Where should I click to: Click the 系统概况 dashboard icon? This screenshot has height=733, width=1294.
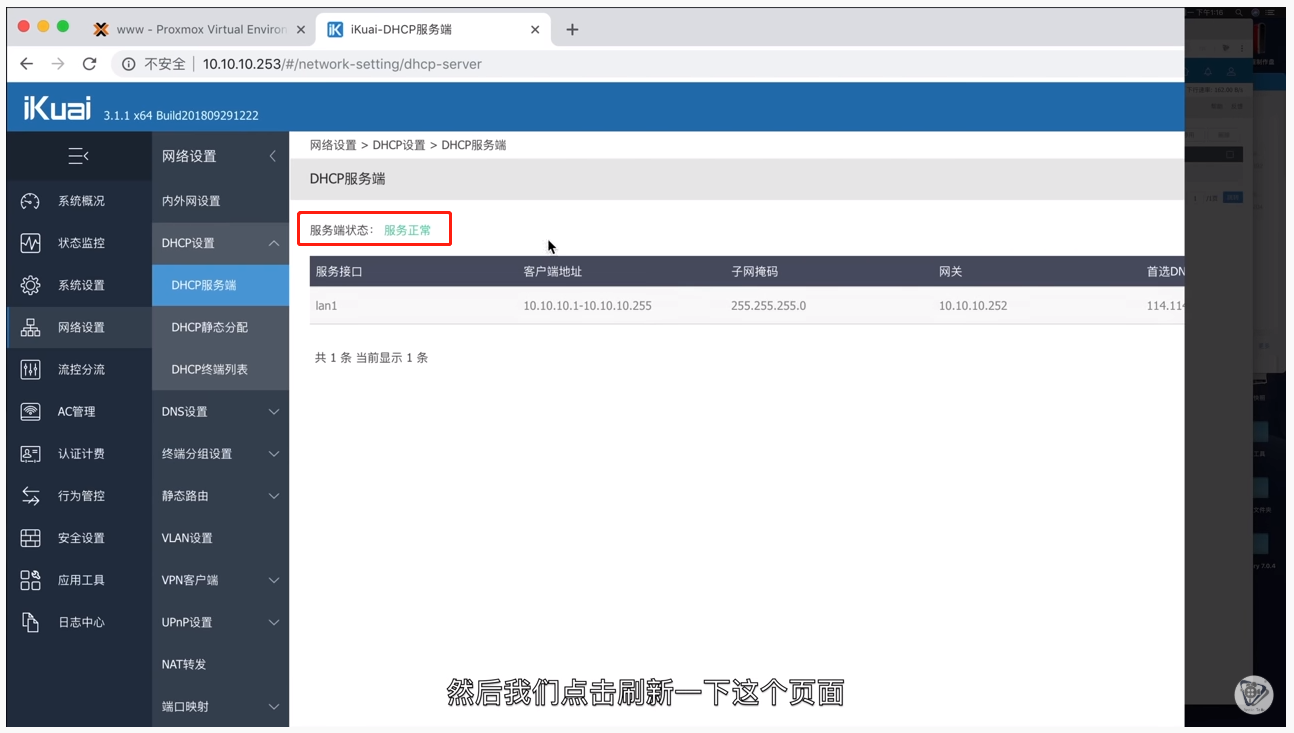(30, 201)
